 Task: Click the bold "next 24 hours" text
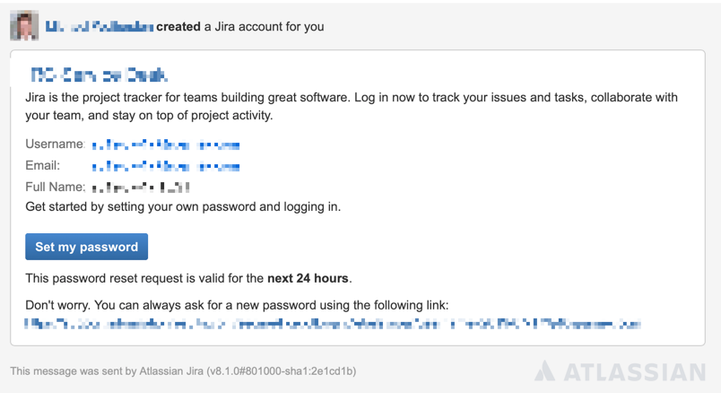pyautogui.click(x=308, y=279)
